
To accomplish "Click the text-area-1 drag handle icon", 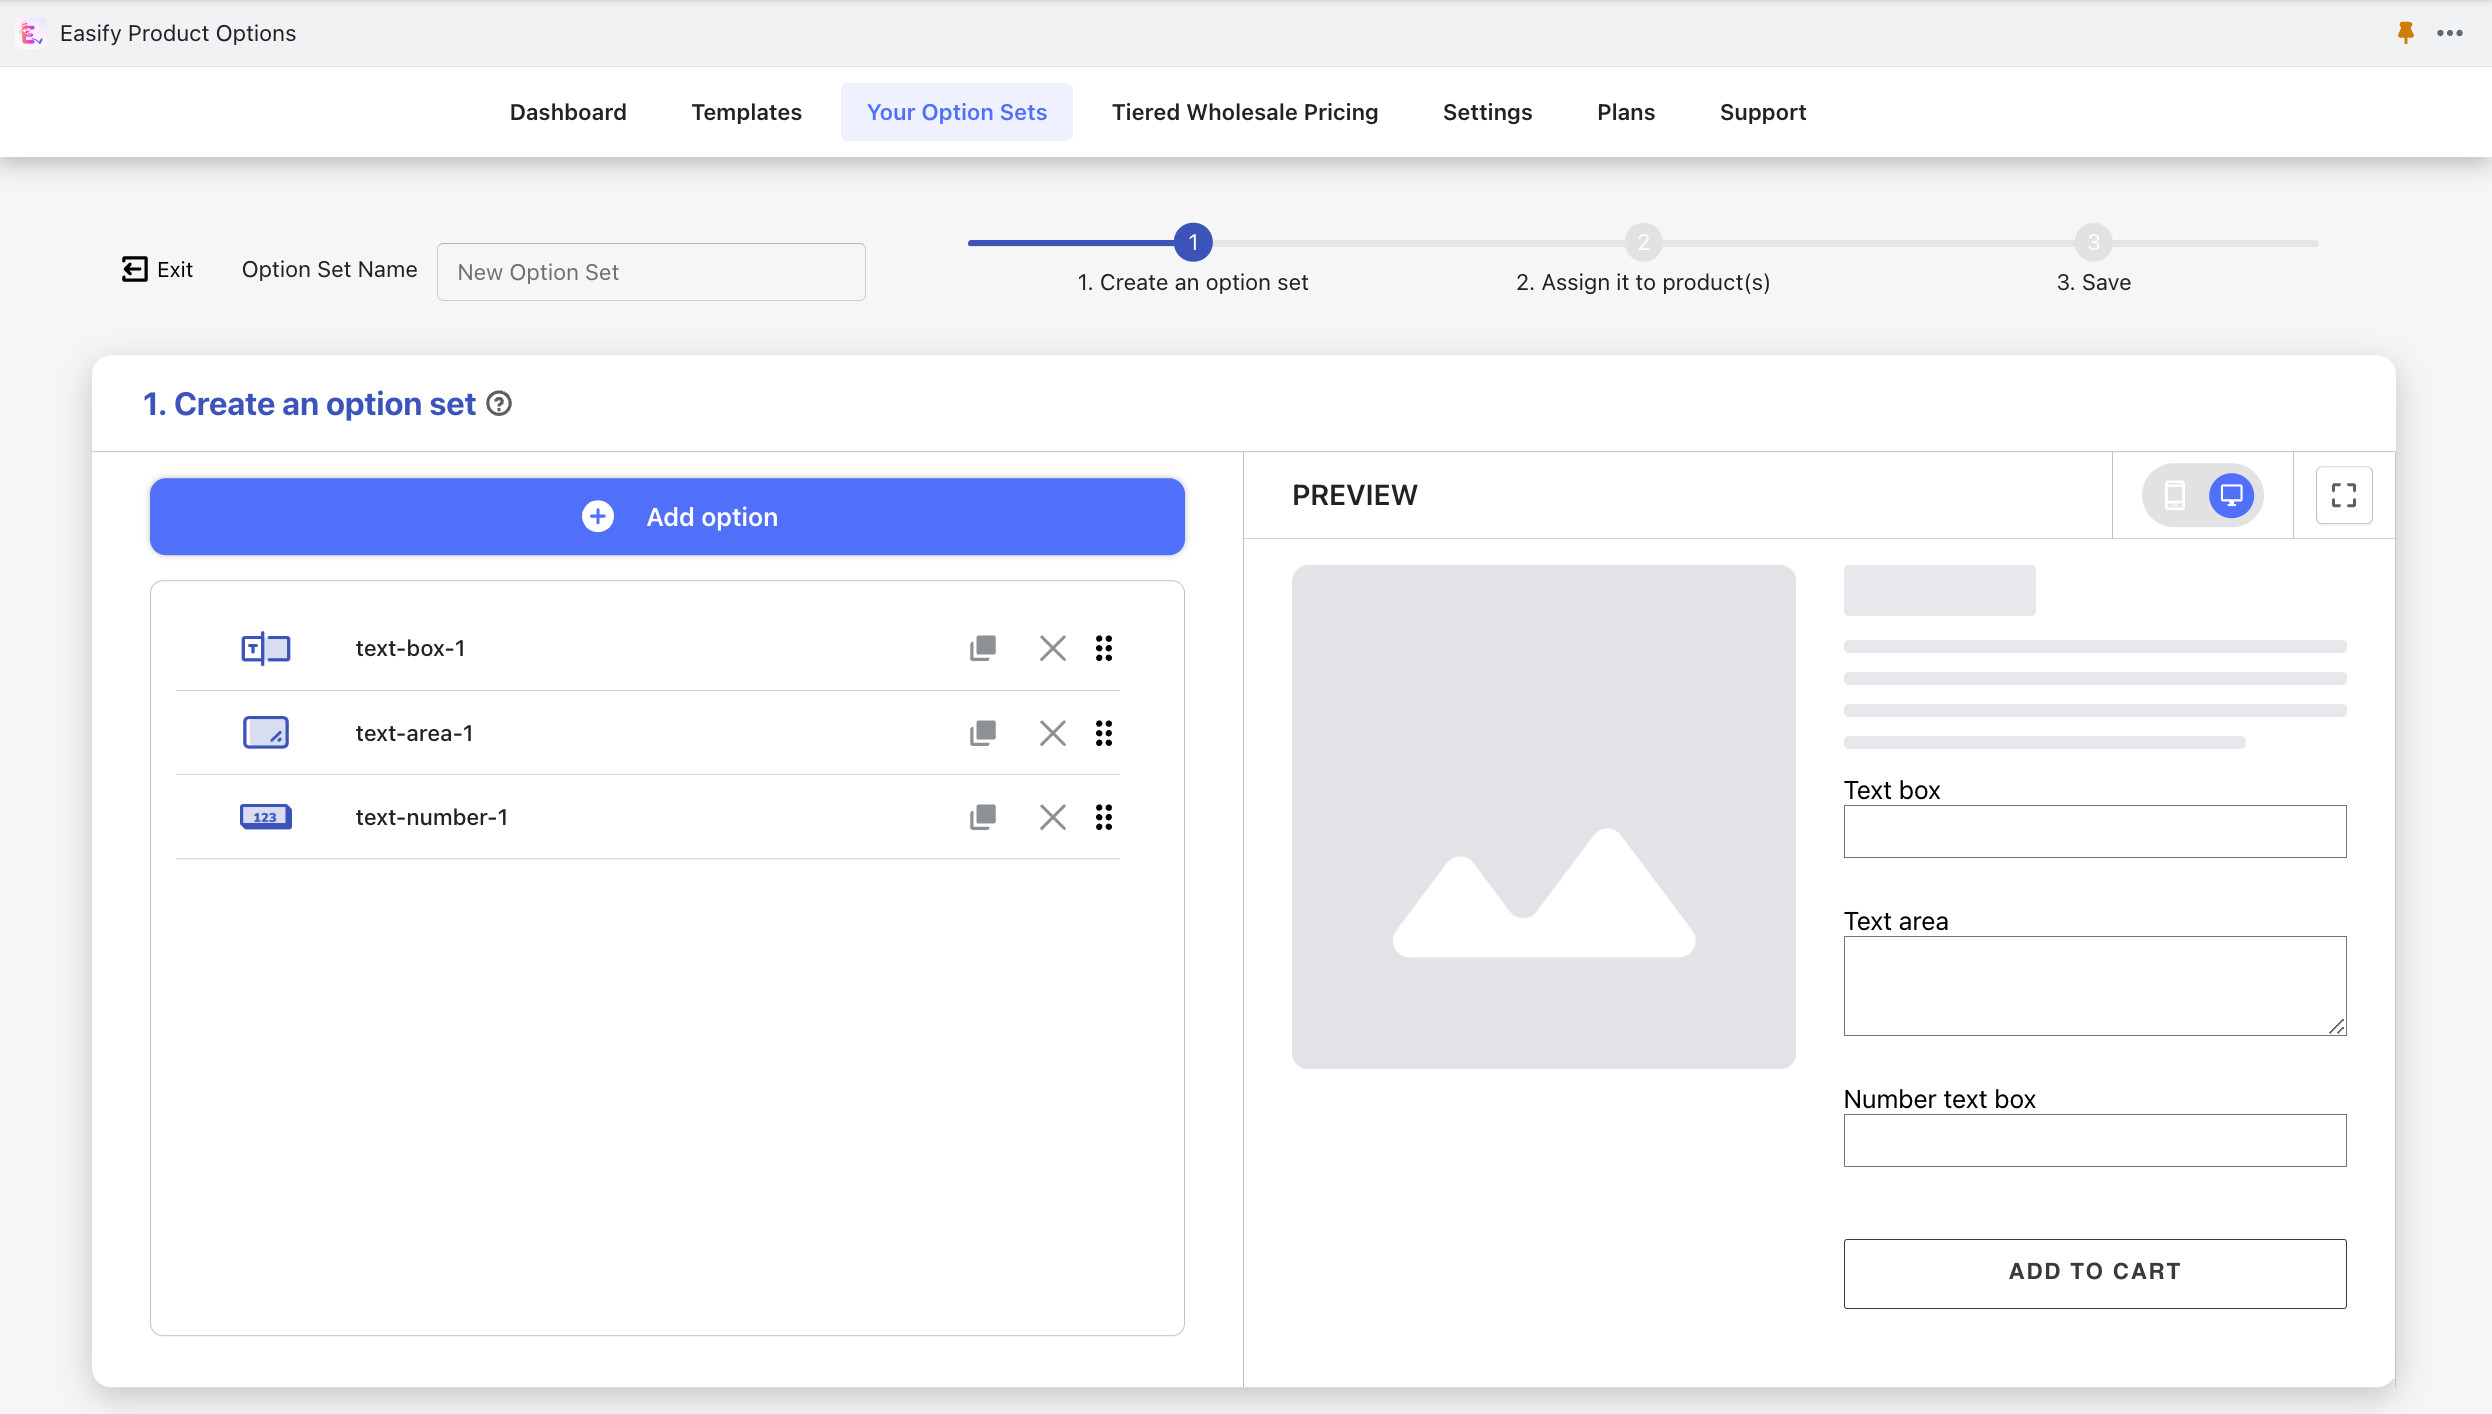I will click(1104, 733).
